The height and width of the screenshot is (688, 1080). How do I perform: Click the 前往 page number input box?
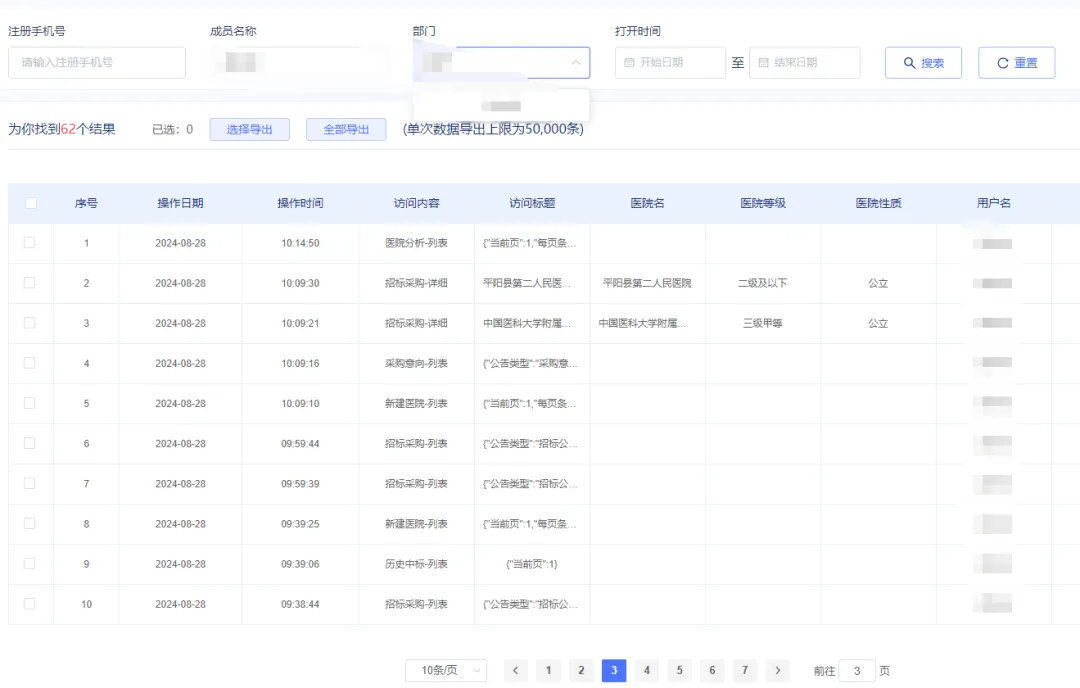(855, 670)
